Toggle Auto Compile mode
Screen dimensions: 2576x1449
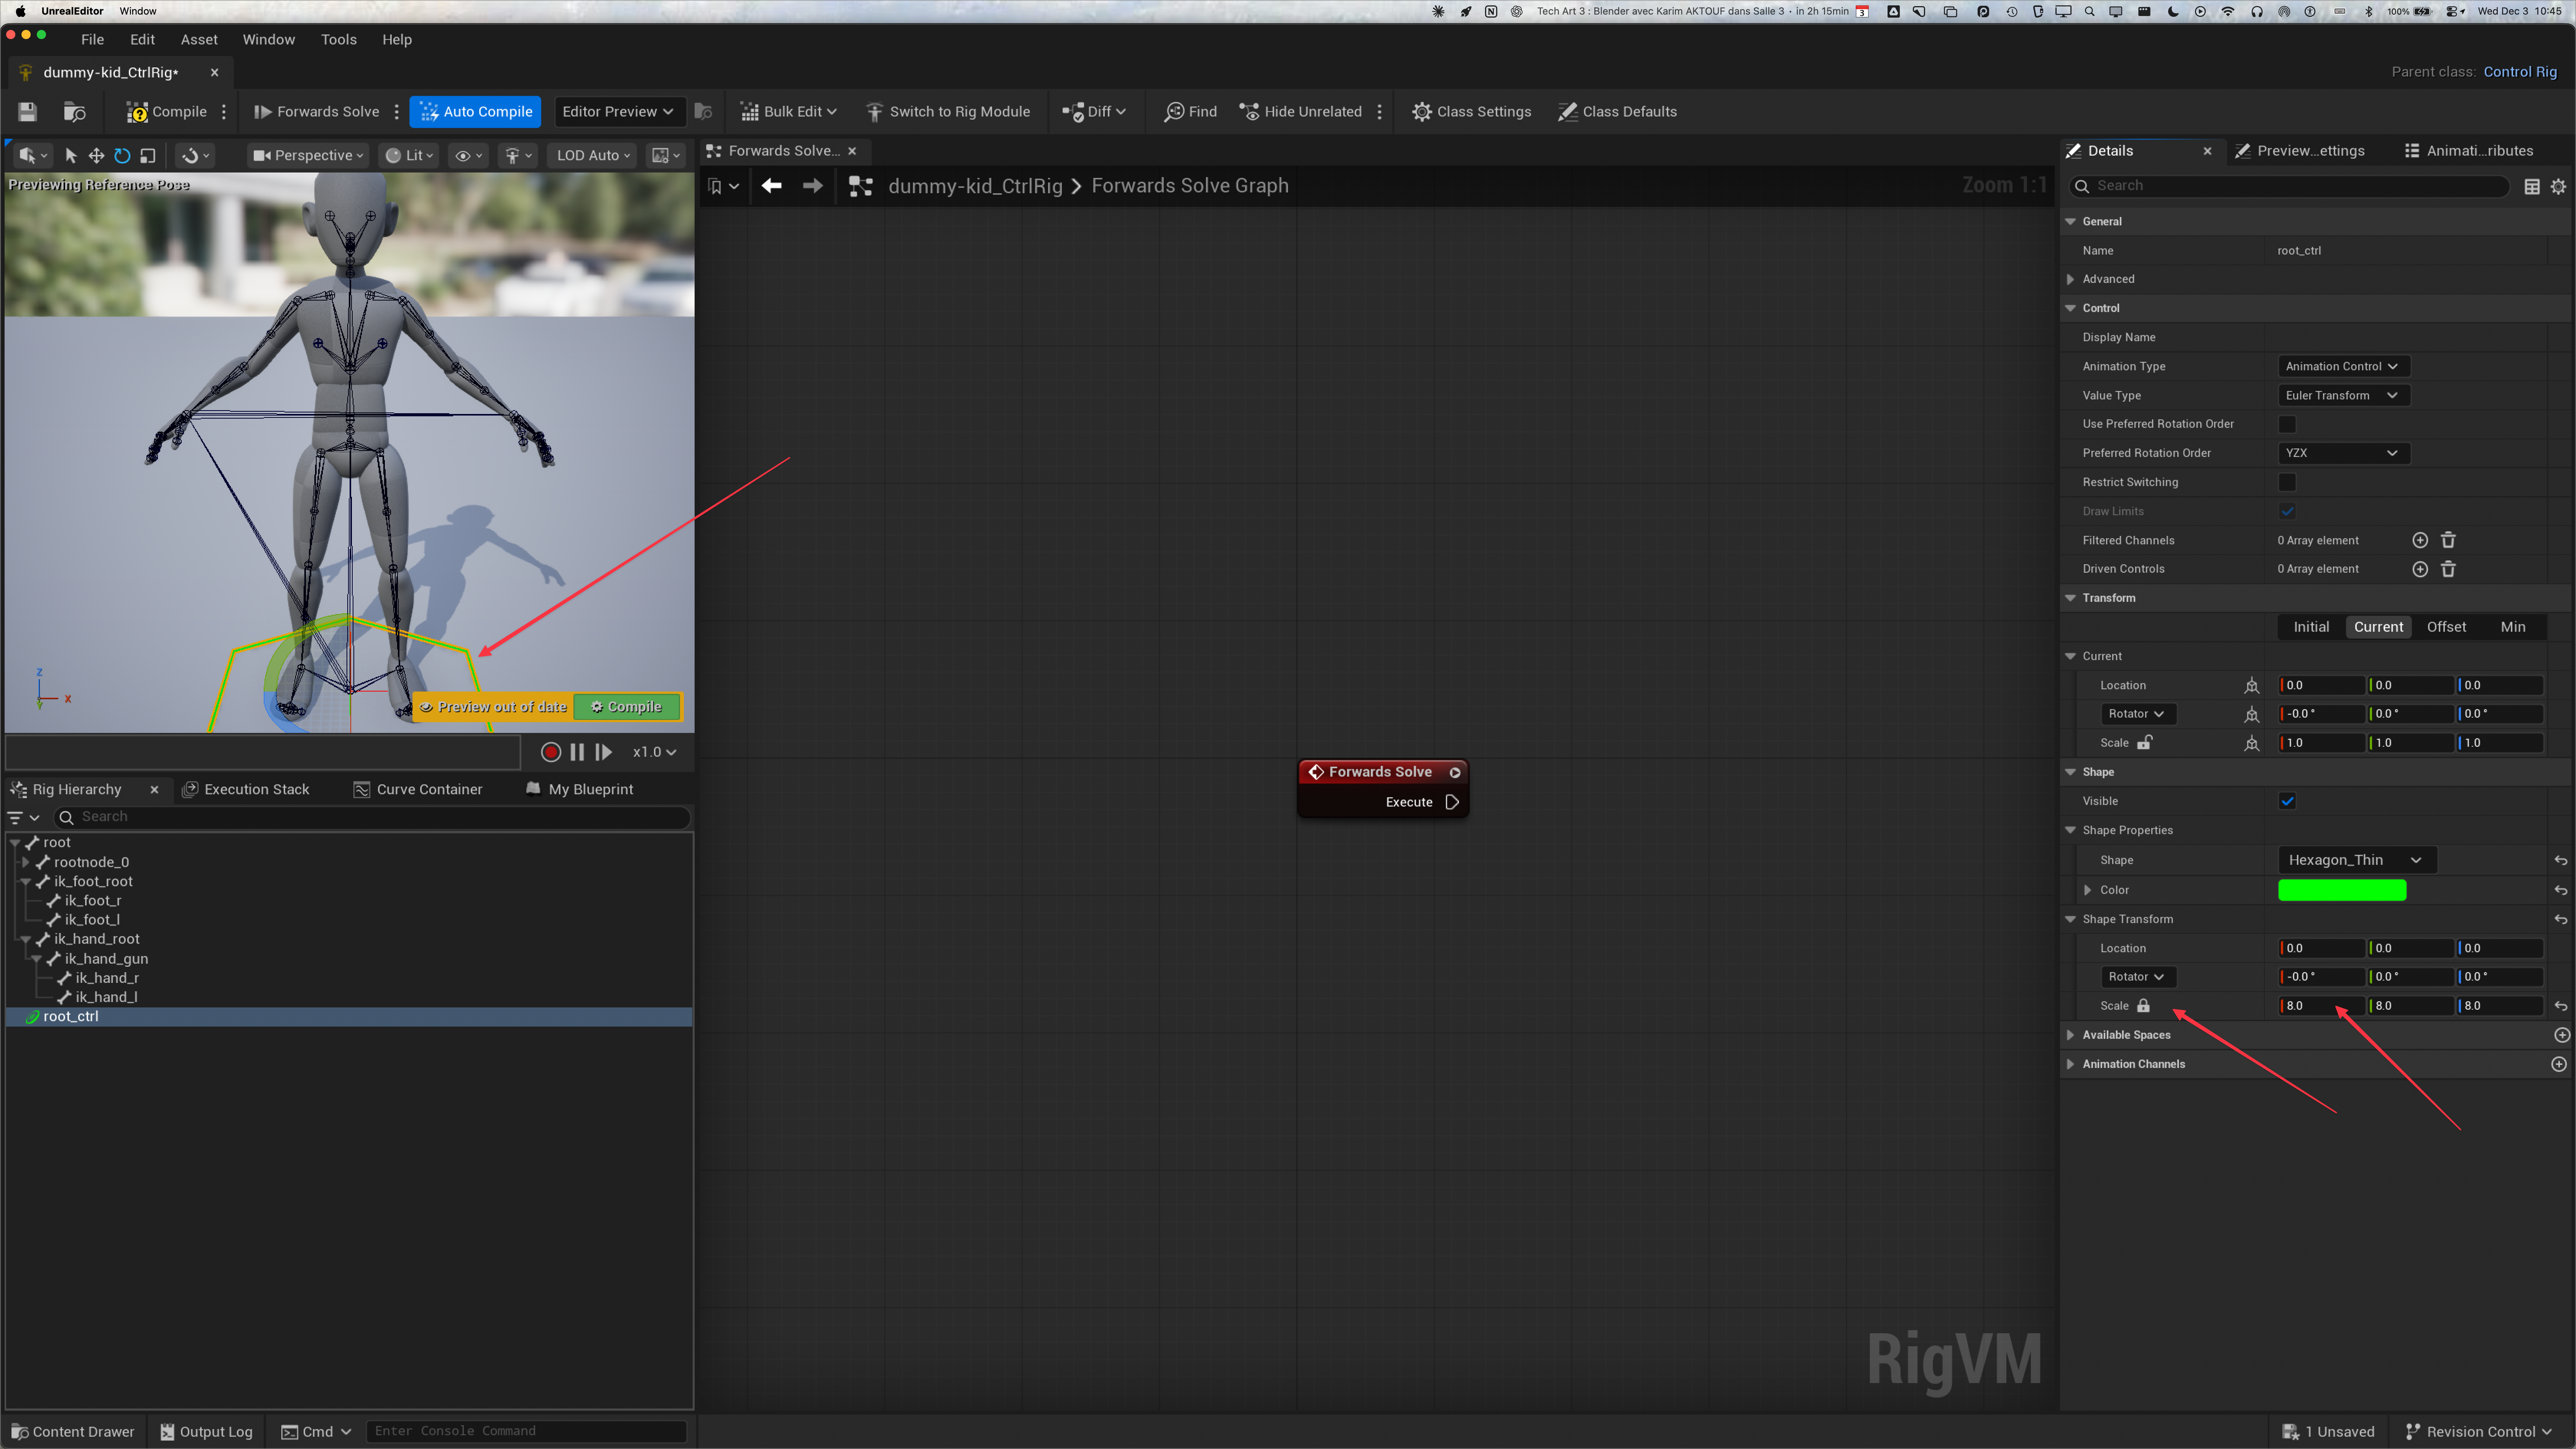pos(475,111)
